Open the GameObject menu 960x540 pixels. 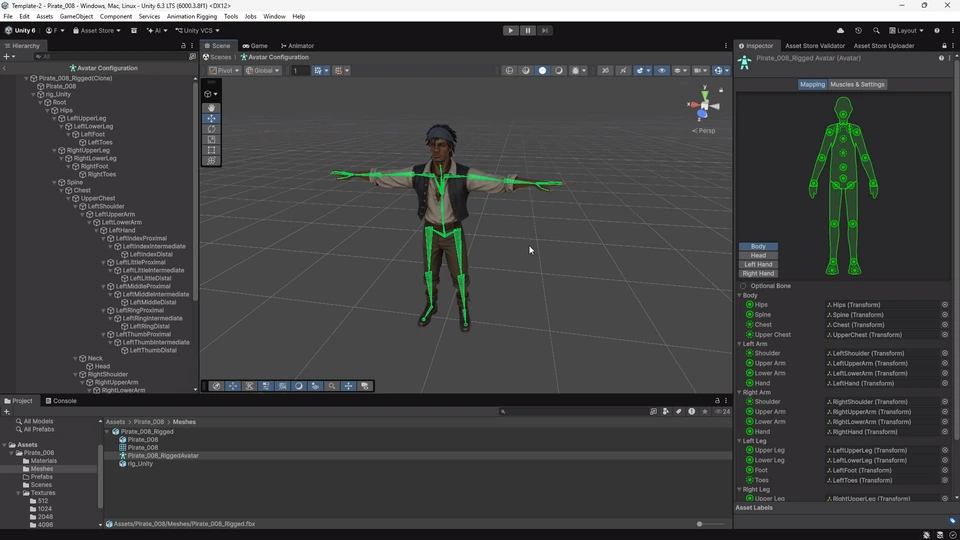[x=76, y=17]
